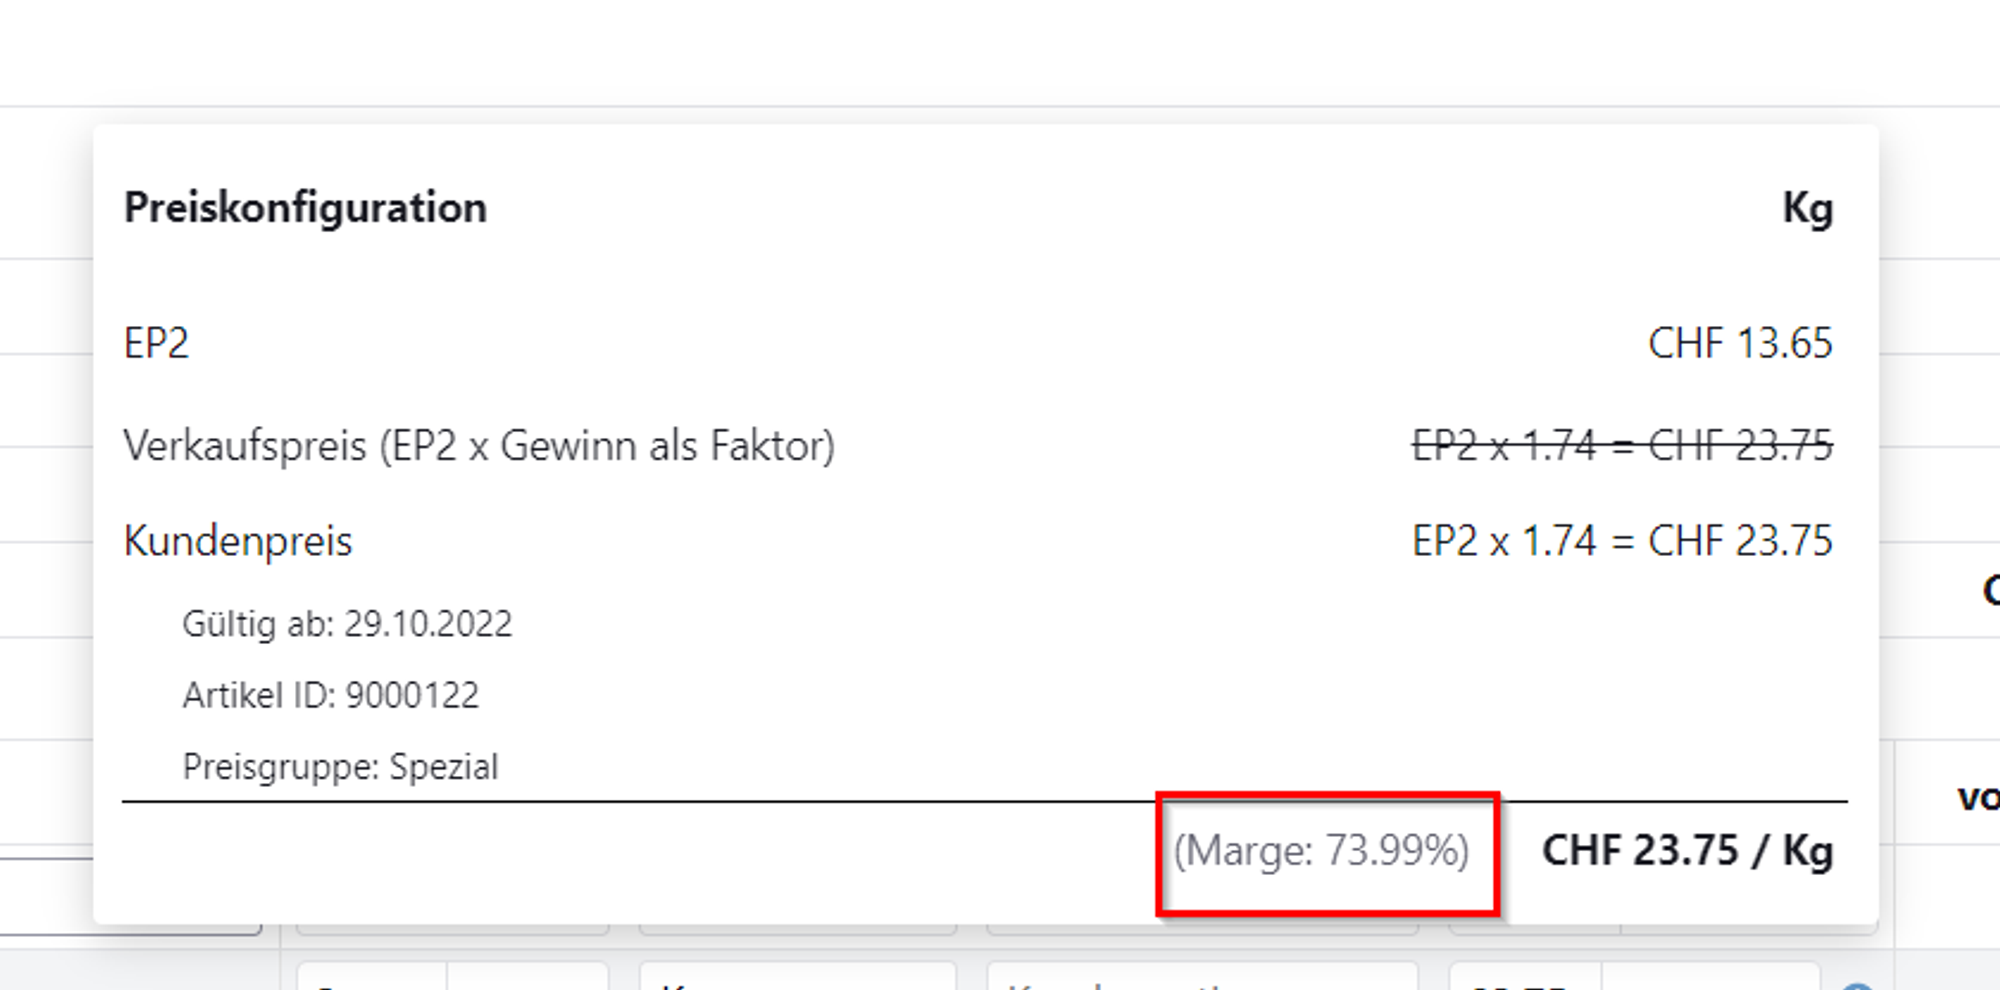Screen dimensions: 2000x990
Task: Click the Marge: 73.99% text
Action: [x=1321, y=851]
